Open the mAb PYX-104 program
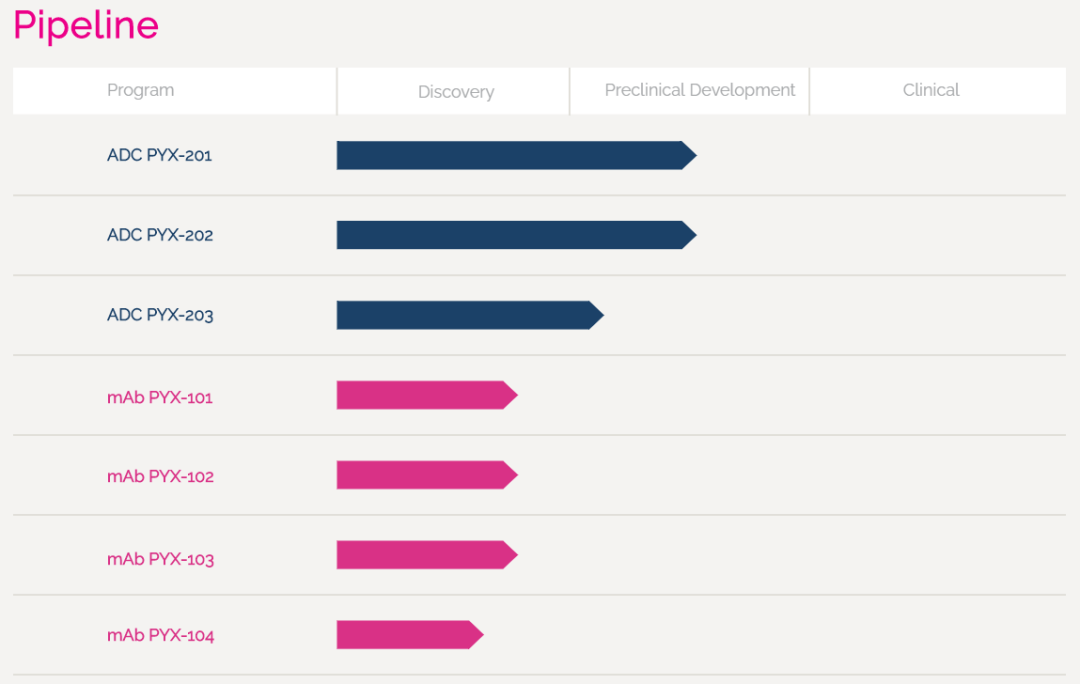Viewport: 1080px width, 684px height. [160, 635]
